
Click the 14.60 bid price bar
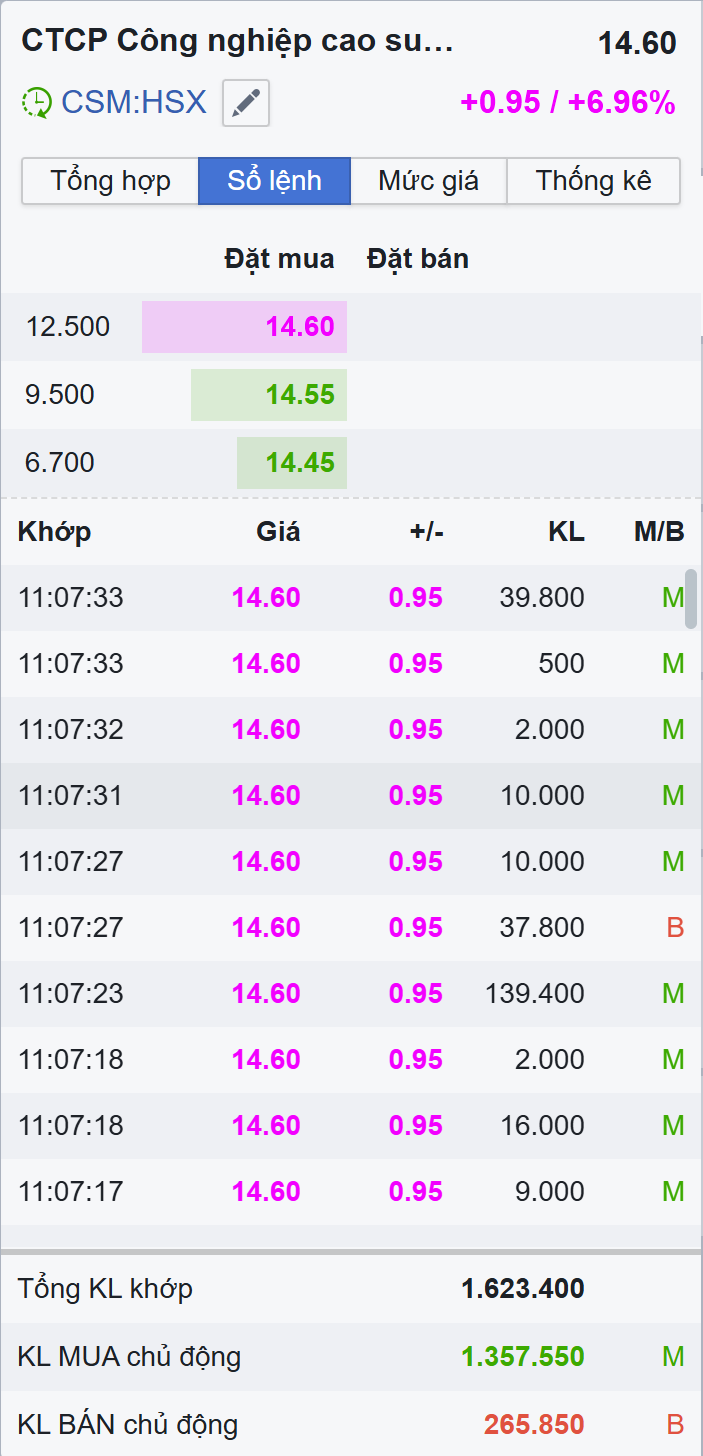pyautogui.click(x=245, y=327)
